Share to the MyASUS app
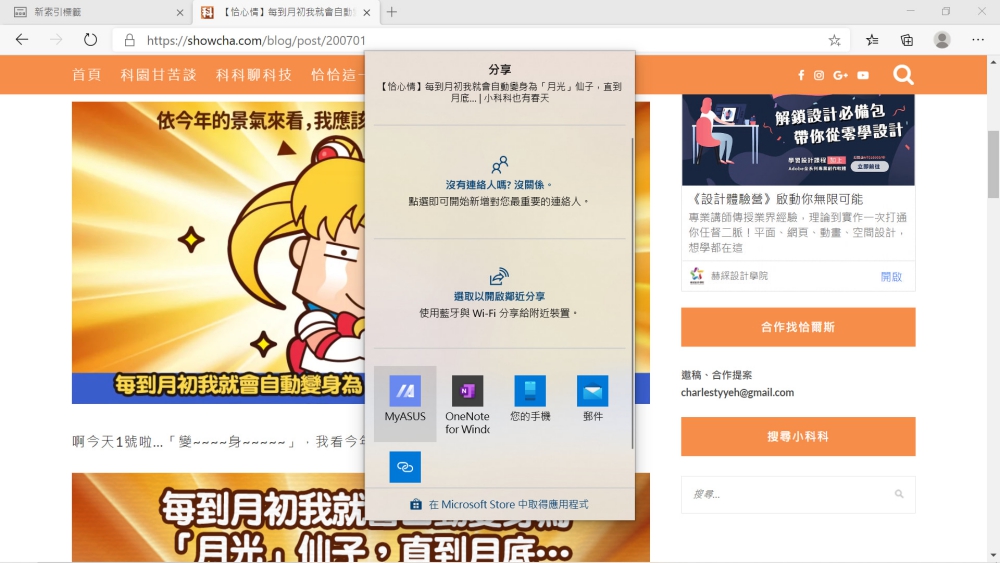Image resolution: width=1000 pixels, height=563 pixels. point(405,403)
